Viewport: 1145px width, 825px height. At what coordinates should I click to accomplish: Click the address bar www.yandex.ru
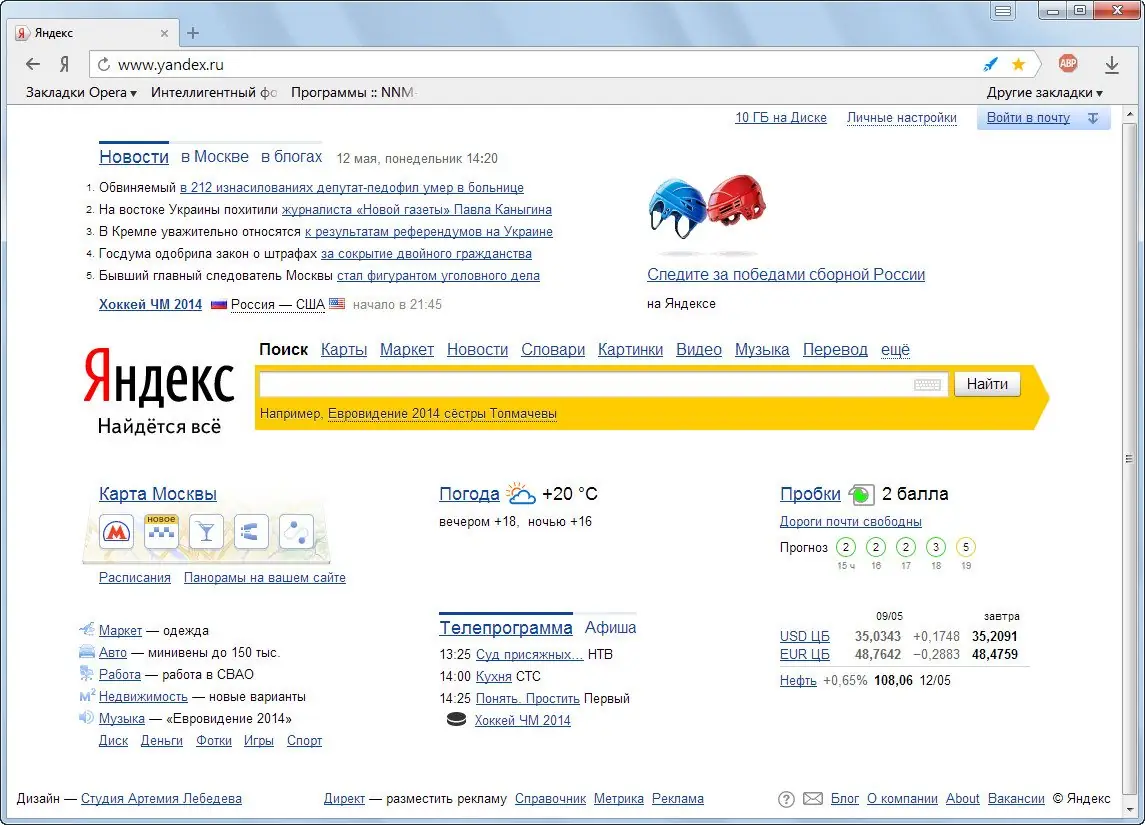coord(540,64)
